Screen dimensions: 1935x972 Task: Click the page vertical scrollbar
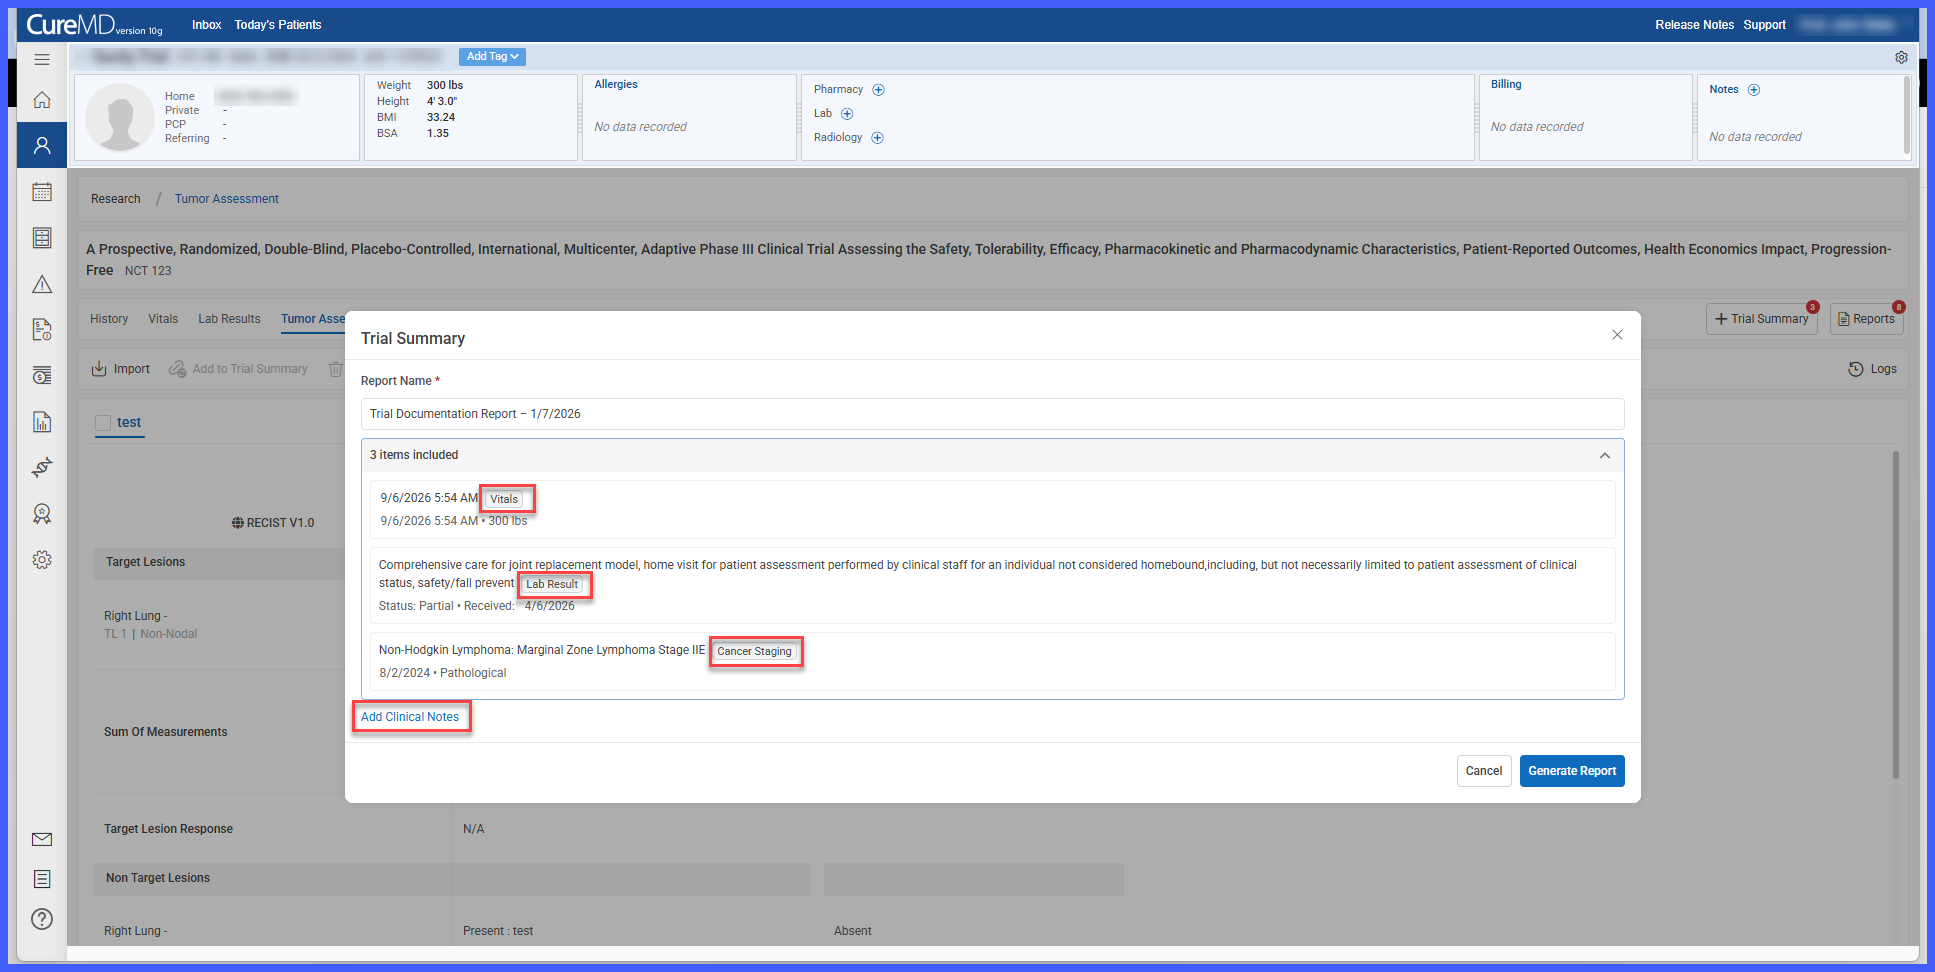point(1896,615)
